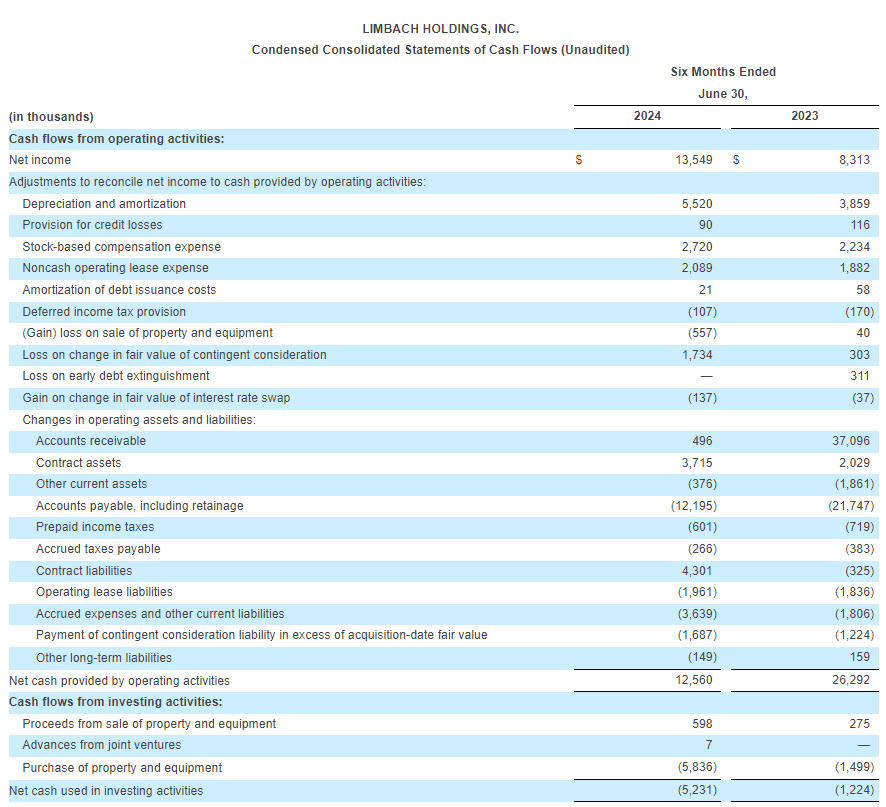The image size is (886, 807).
Task: Select the 2023 column header
Action: tap(805, 116)
